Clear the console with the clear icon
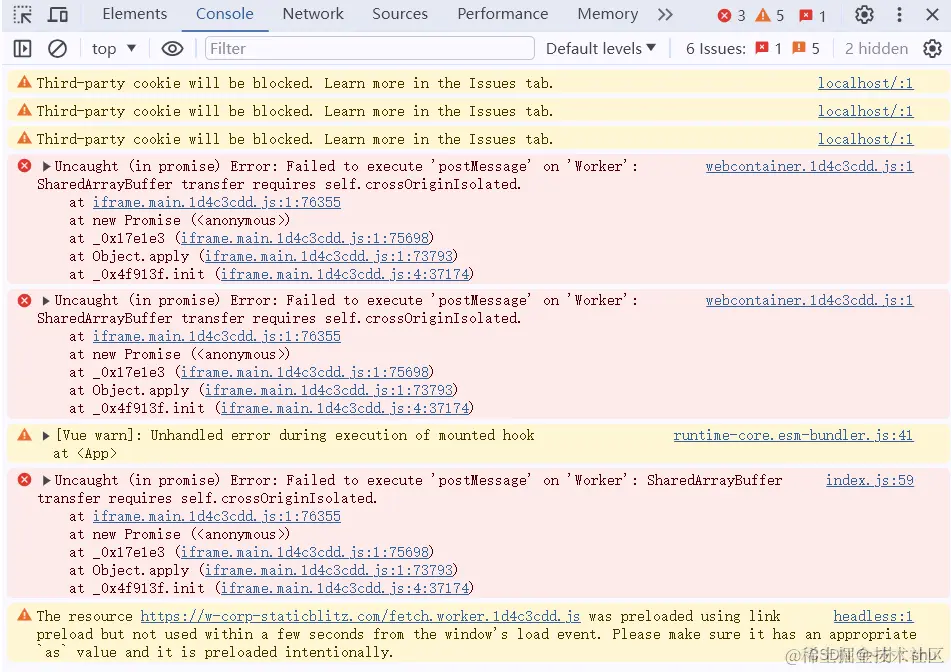The width and height of the screenshot is (951, 672). click(58, 49)
